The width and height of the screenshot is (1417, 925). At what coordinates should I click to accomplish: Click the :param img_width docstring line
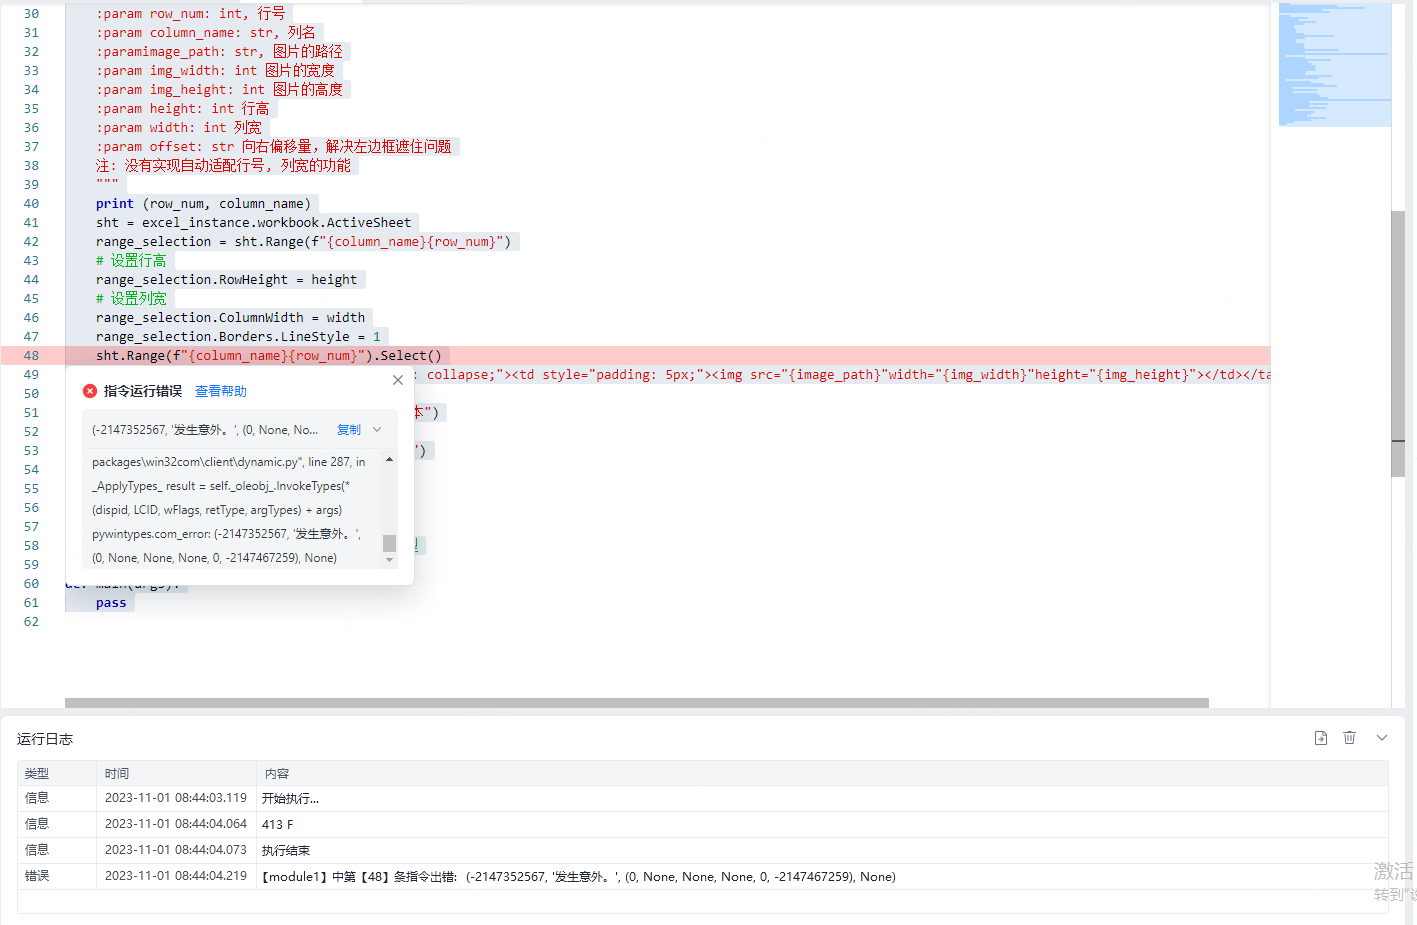[216, 71]
